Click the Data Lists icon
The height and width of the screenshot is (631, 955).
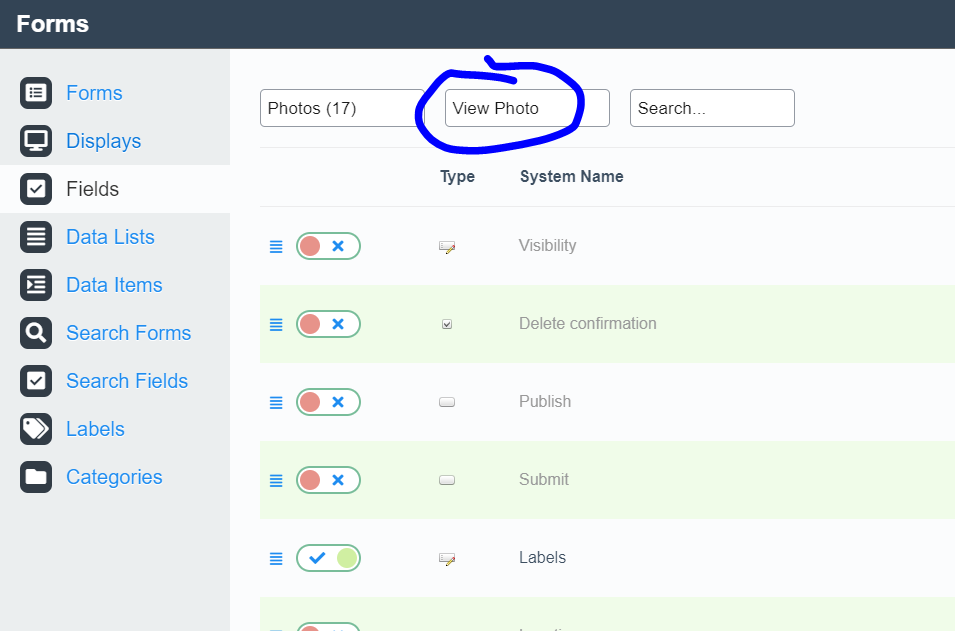tap(36, 237)
